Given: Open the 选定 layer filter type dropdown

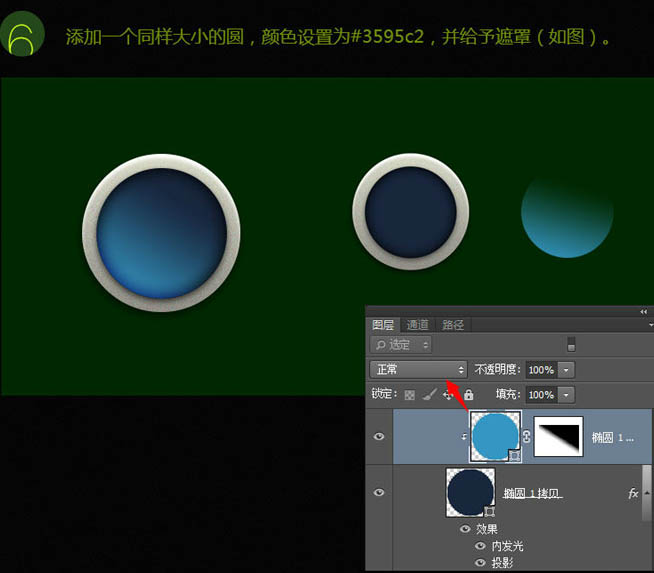Looking at the screenshot, I should pyautogui.click(x=400, y=344).
